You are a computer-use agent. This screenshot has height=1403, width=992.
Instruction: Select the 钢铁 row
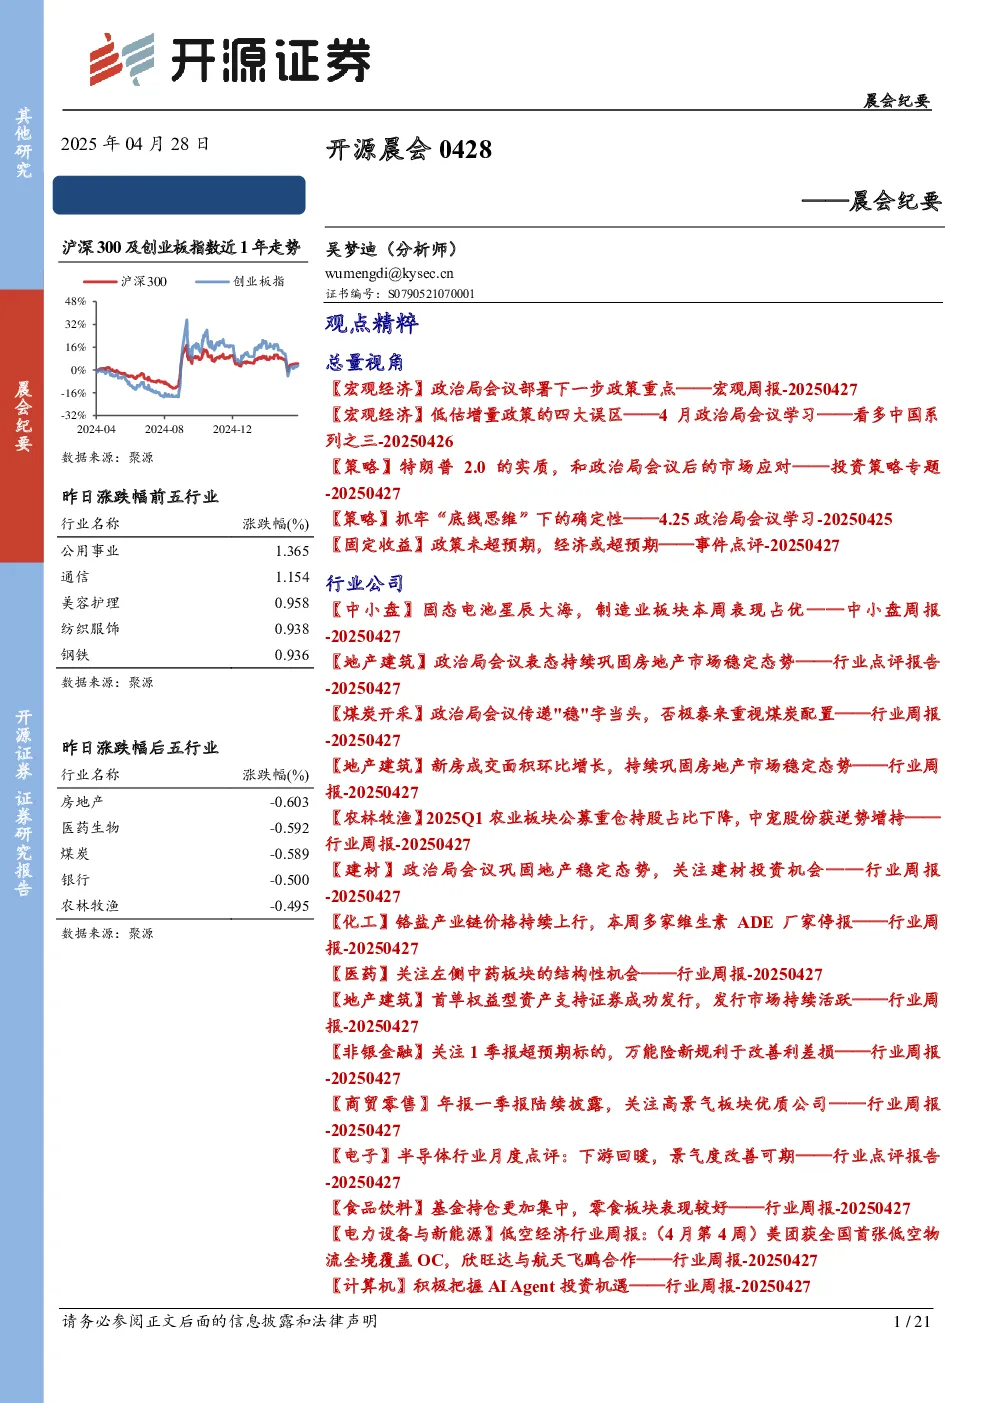[185, 655]
